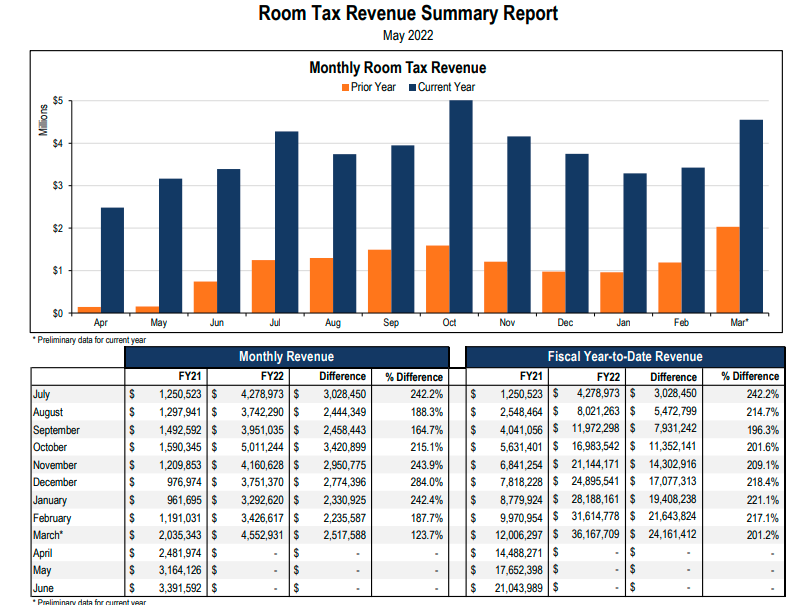
Task: Click the Millions axis title
Action: (x=44, y=120)
